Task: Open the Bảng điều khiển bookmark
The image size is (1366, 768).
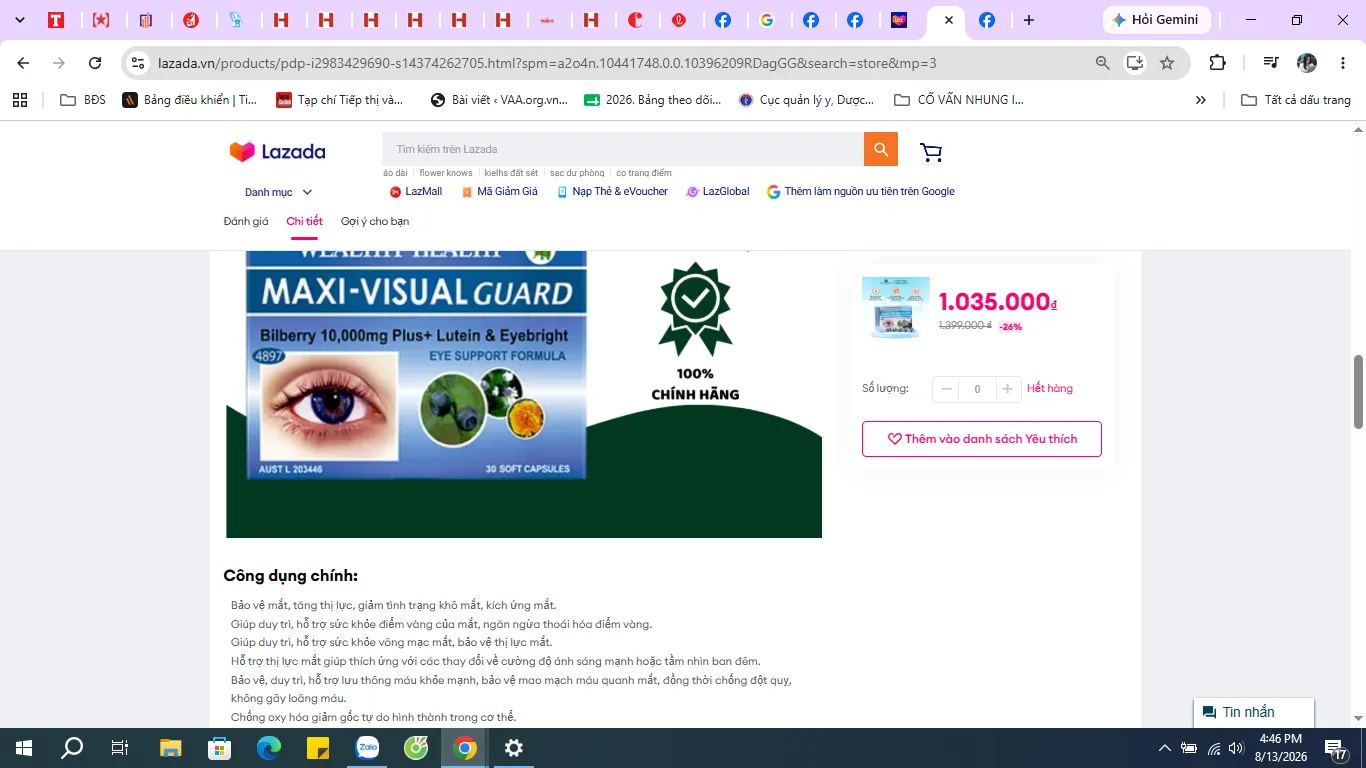Action: [x=190, y=100]
